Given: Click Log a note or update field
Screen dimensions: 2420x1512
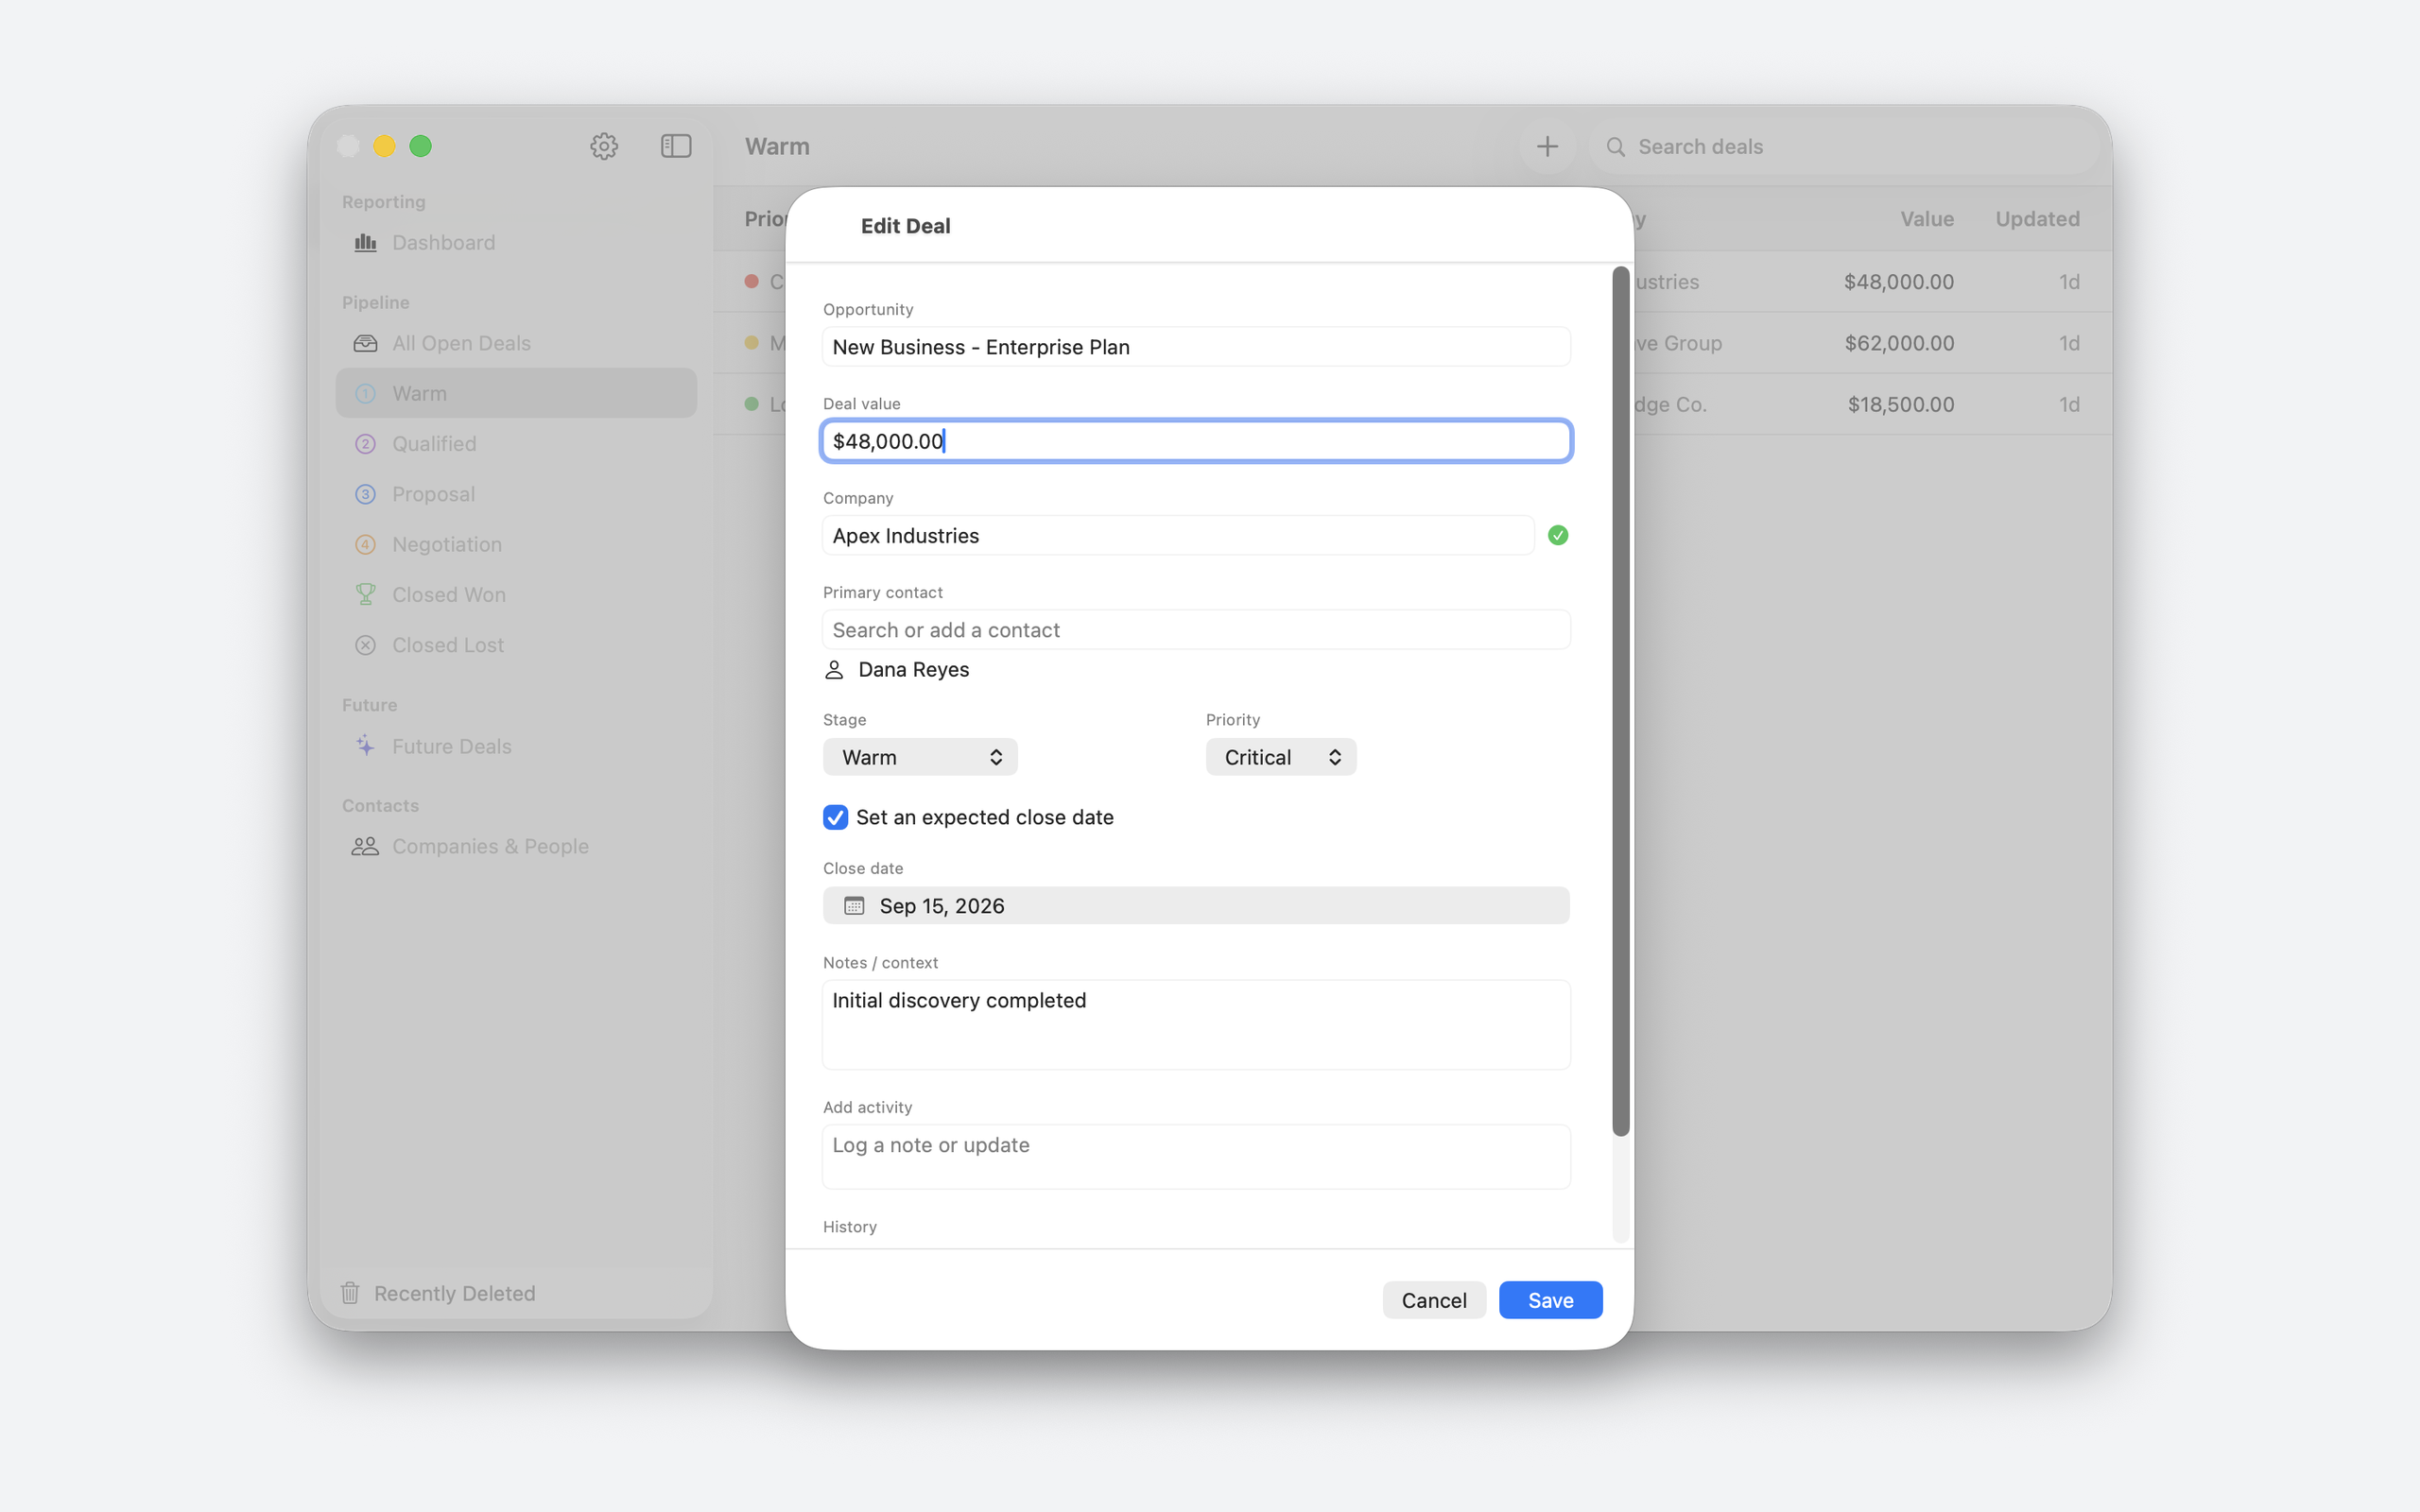Looking at the screenshot, I should click(x=1196, y=1157).
